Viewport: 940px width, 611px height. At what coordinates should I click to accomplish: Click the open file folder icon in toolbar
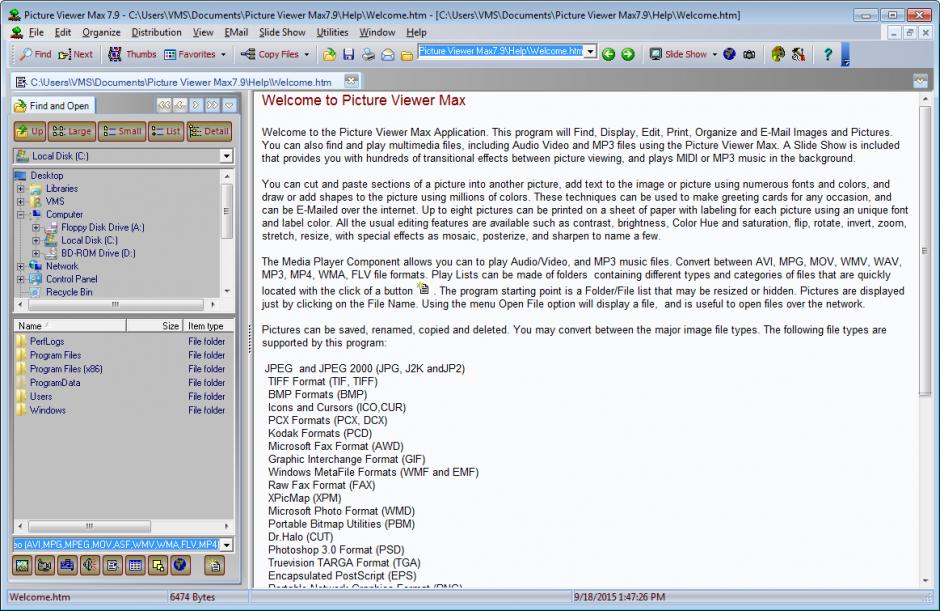coord(329,55)
